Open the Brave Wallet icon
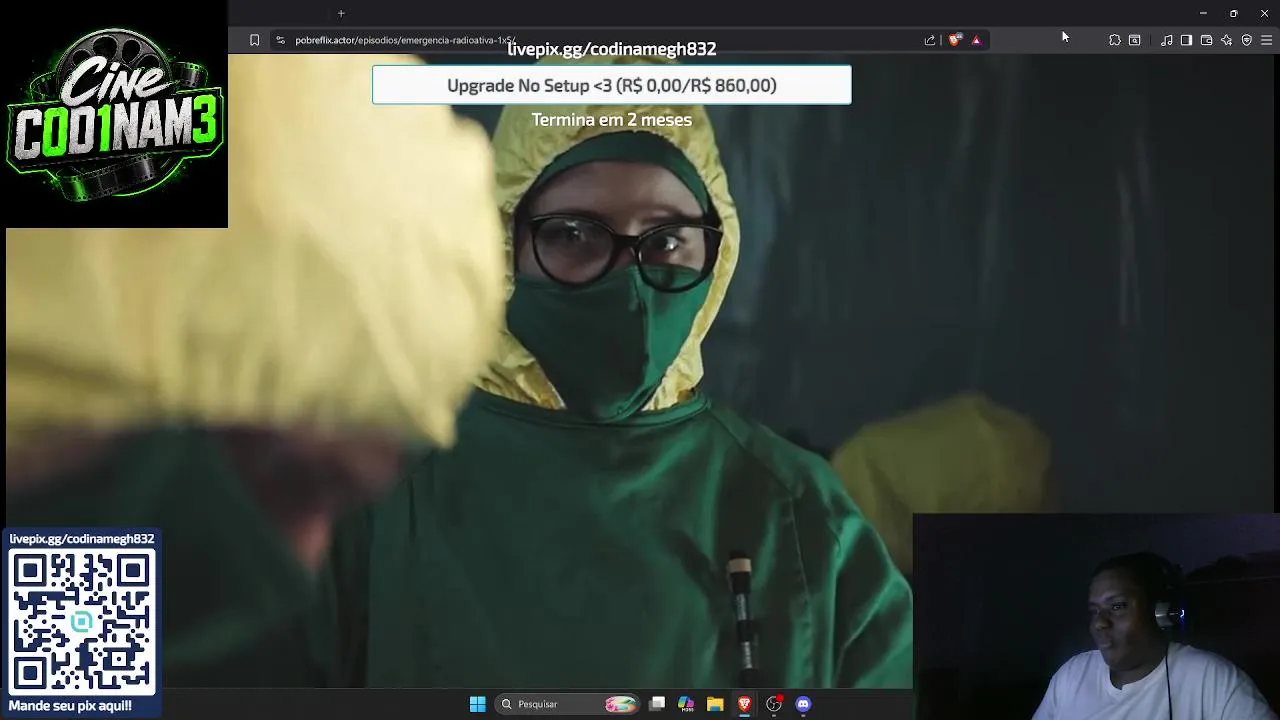This screenshot has width=1280, height=720. pos(1206,40)
